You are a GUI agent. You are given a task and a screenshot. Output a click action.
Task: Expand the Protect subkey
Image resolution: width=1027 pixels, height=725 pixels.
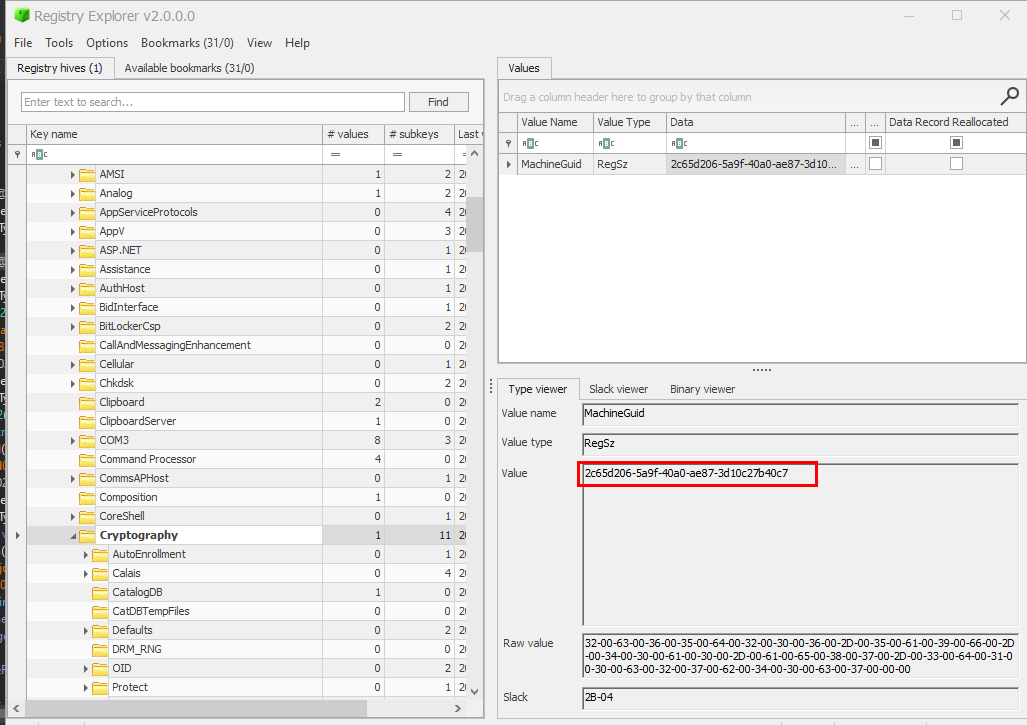click(x=85, y=688)
